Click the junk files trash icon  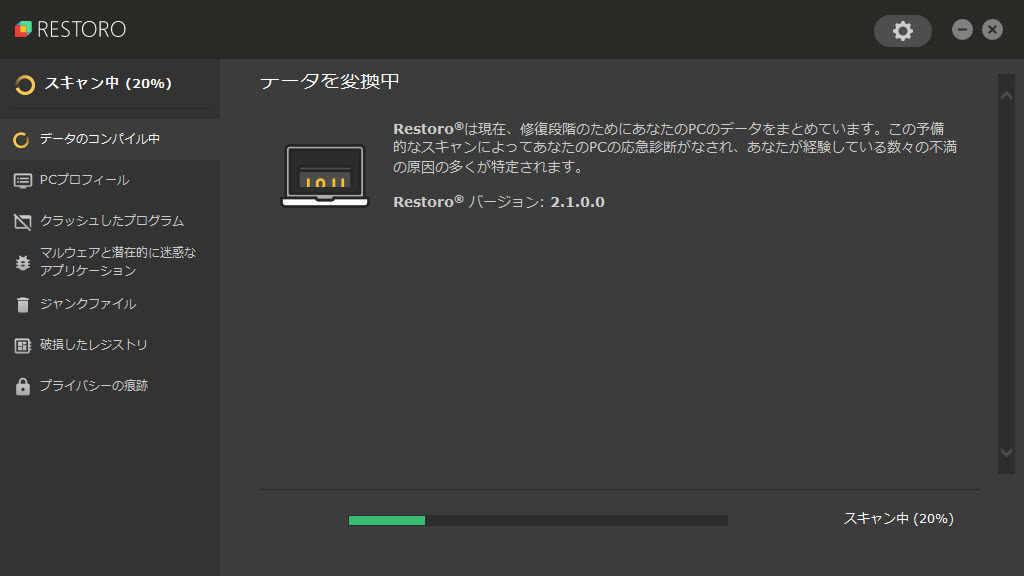click(22, 305)
